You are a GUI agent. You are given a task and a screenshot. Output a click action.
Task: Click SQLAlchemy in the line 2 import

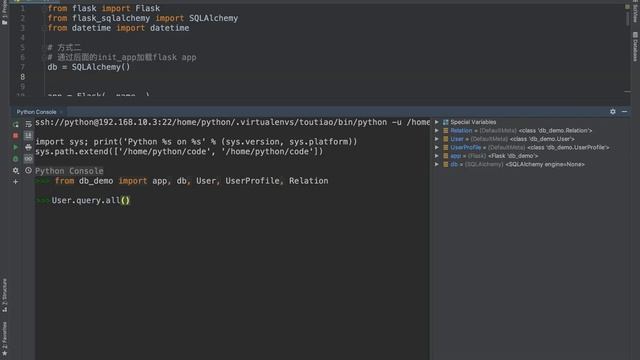click(213, 18)
